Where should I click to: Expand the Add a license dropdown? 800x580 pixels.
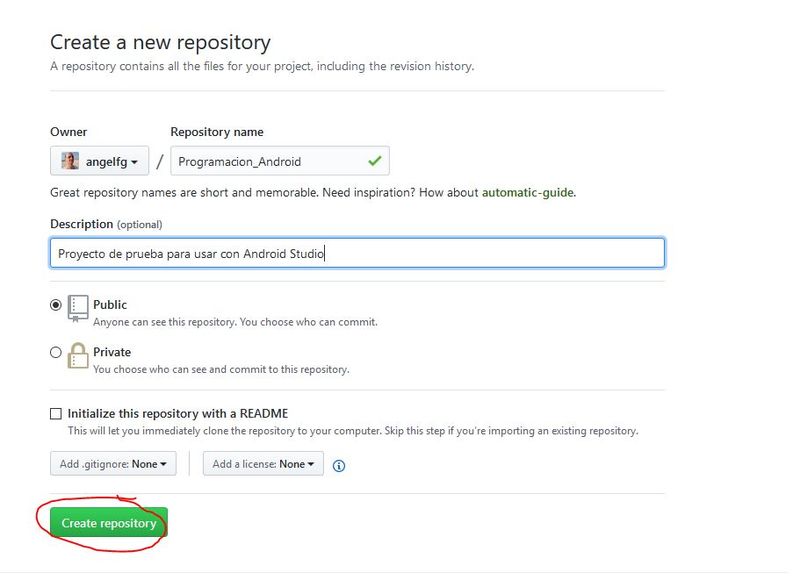pyautogui.click(x=263, y=464)
